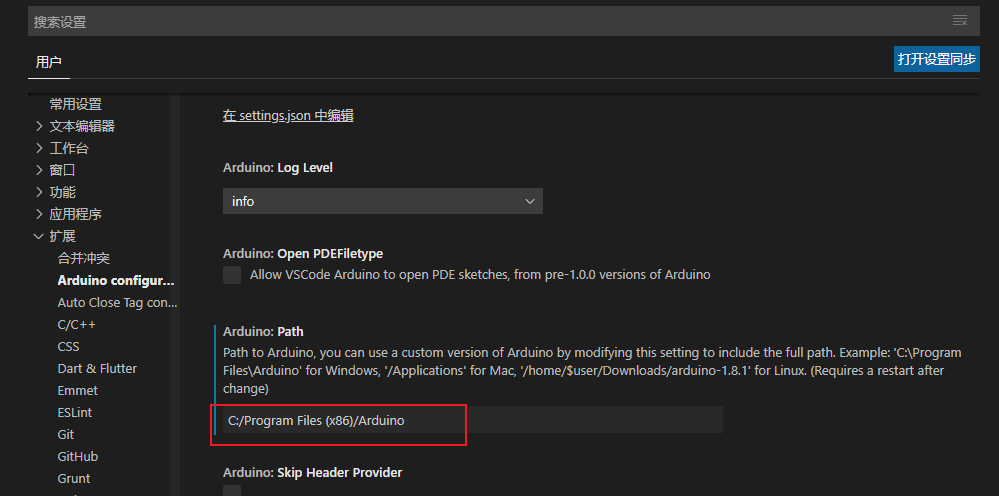Toggle the Skip Header Provider checkbox
The height and width of the screenshot is (496, 999).
[x=232, y=491]
